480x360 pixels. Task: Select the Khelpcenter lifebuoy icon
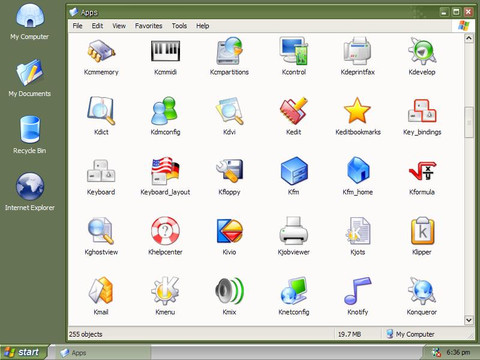pos(165,231)
